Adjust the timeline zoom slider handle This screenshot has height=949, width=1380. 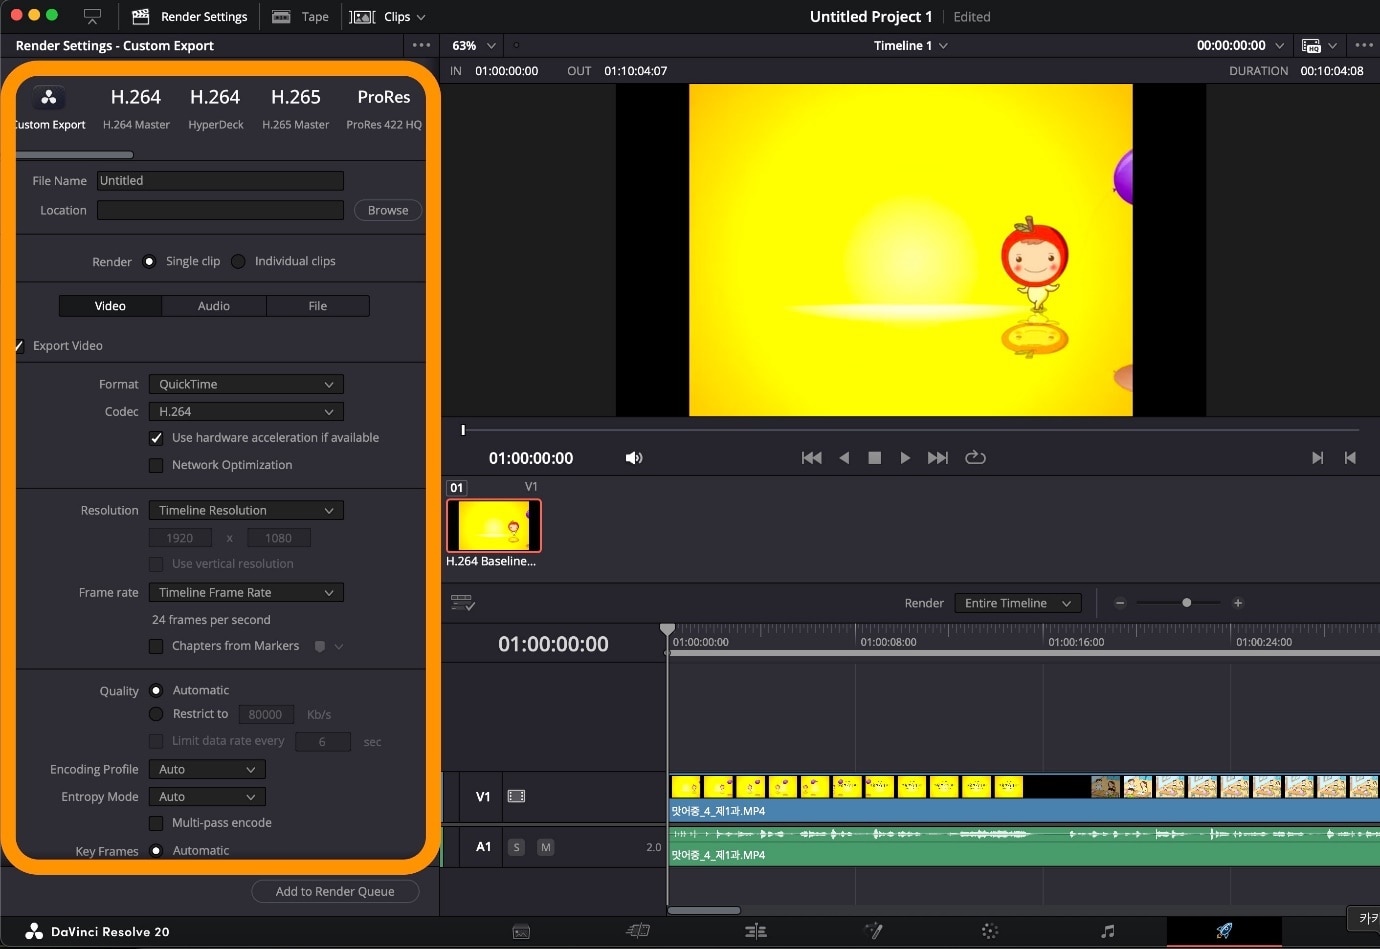click(1186, 603)
